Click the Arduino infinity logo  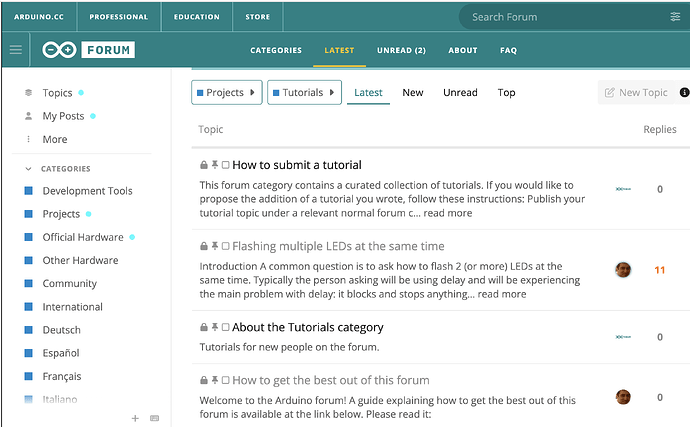click(59, 50)
